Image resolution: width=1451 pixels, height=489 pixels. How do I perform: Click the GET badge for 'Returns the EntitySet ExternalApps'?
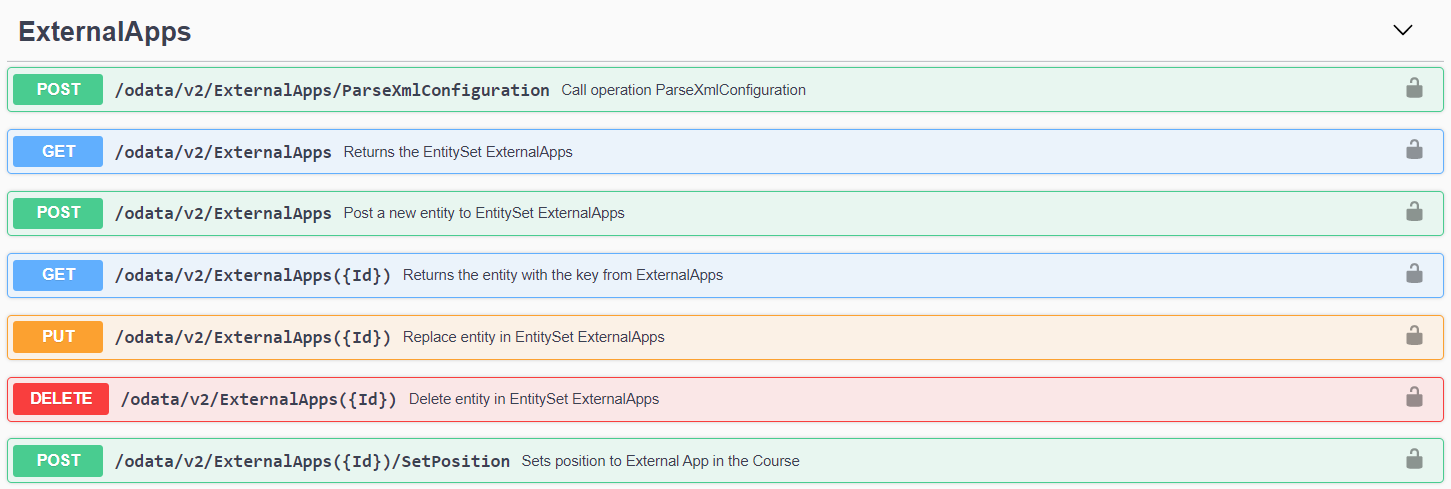pyautogui.click(x=58, y=151)
